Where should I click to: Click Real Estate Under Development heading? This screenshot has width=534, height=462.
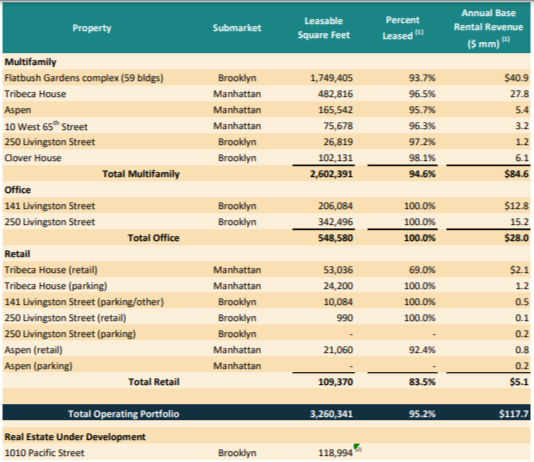click(75, 437)
